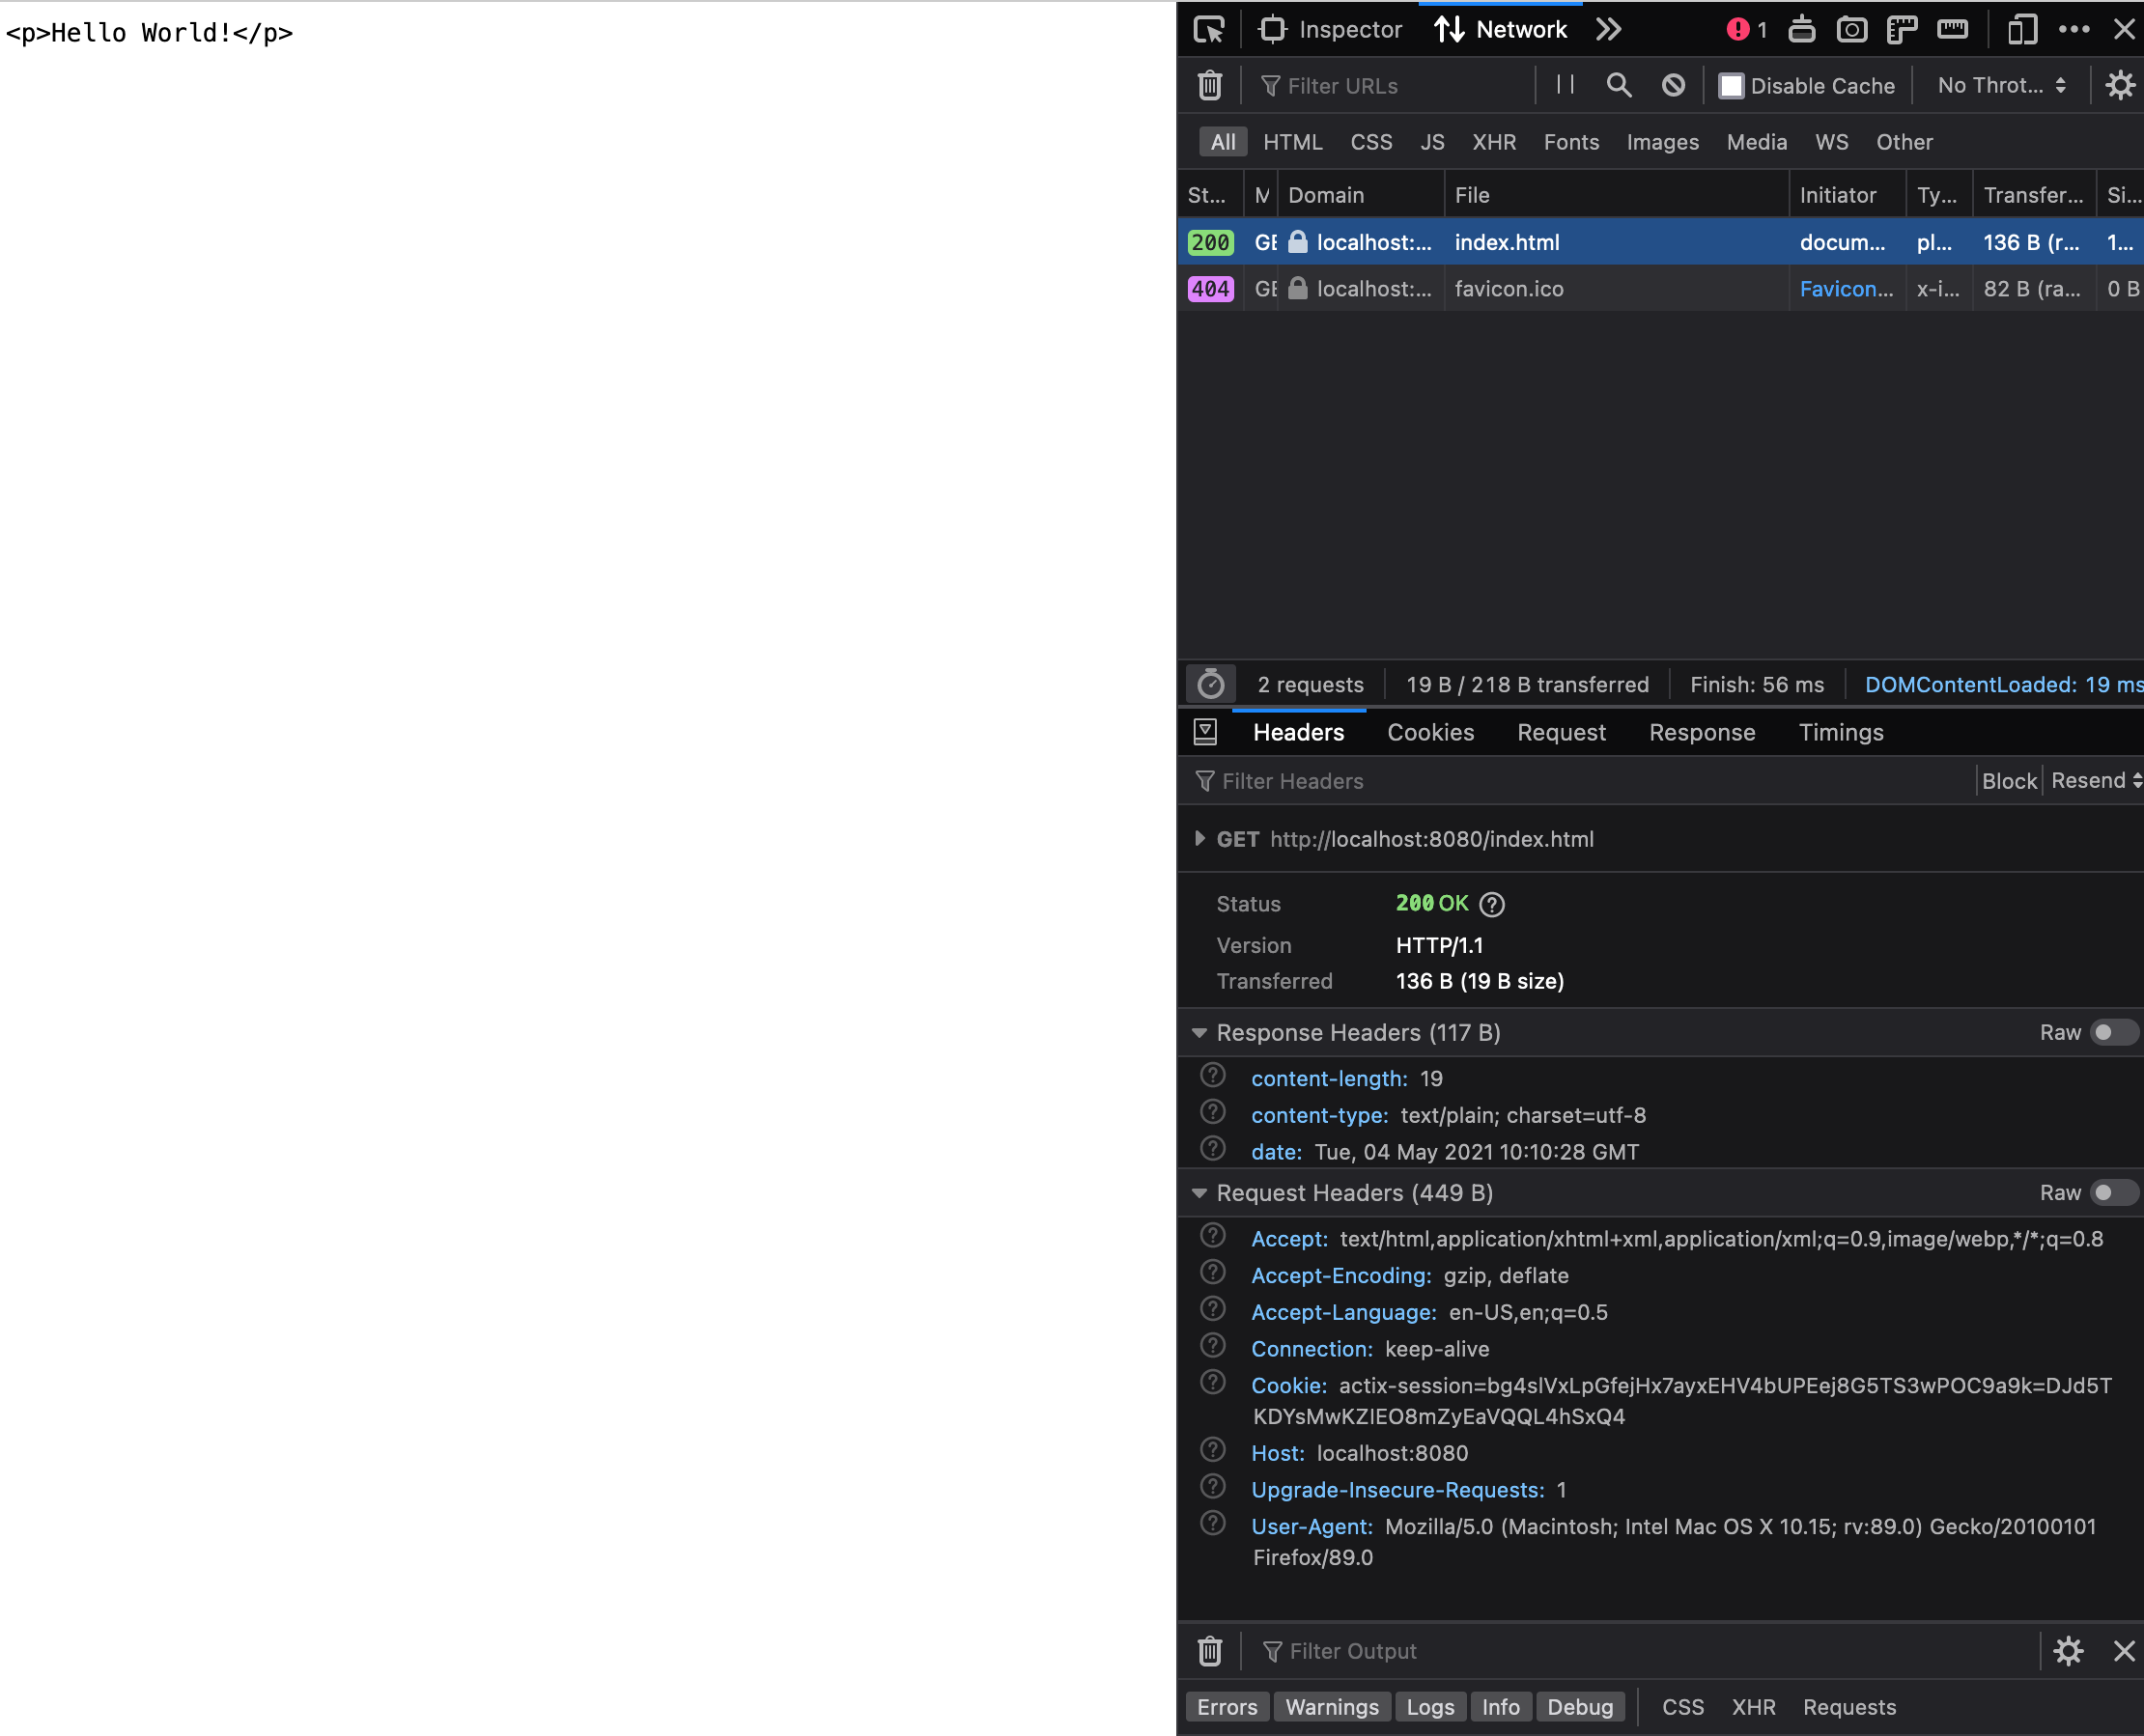
Task: Open help for 200 OK status
Action: pos(1491,904)
